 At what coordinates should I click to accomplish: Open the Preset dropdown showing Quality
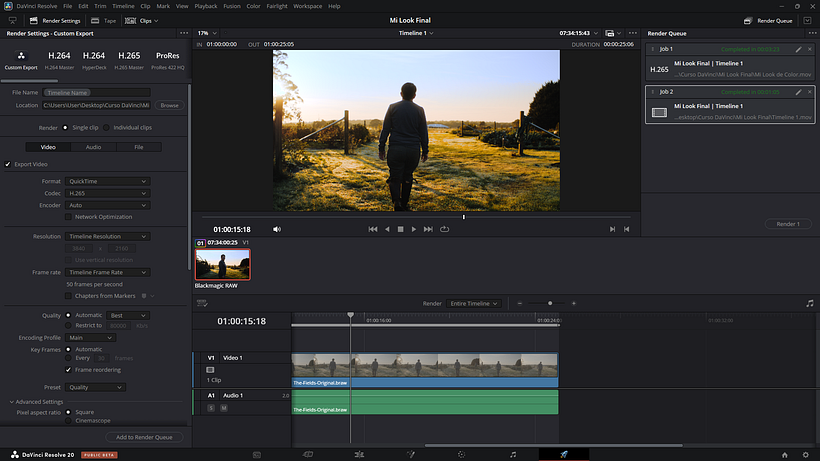point(95,387)
